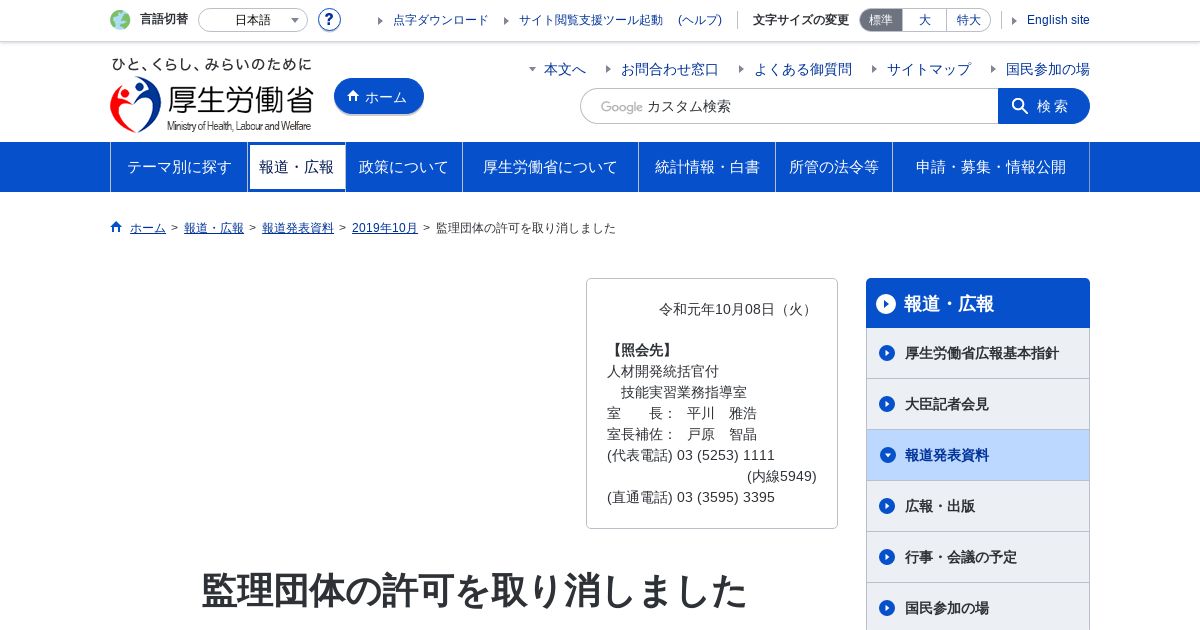
Task: Open the (ヘルプ) link
Action: (700, 20)
